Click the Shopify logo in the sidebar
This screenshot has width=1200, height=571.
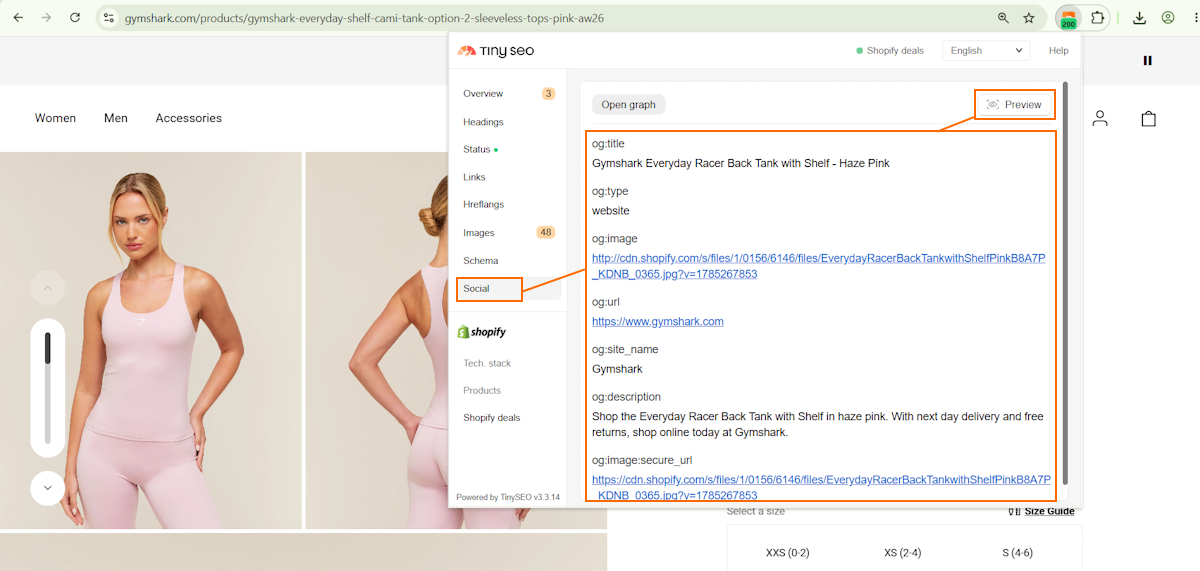pyautogui.click(x=482, y=332)
